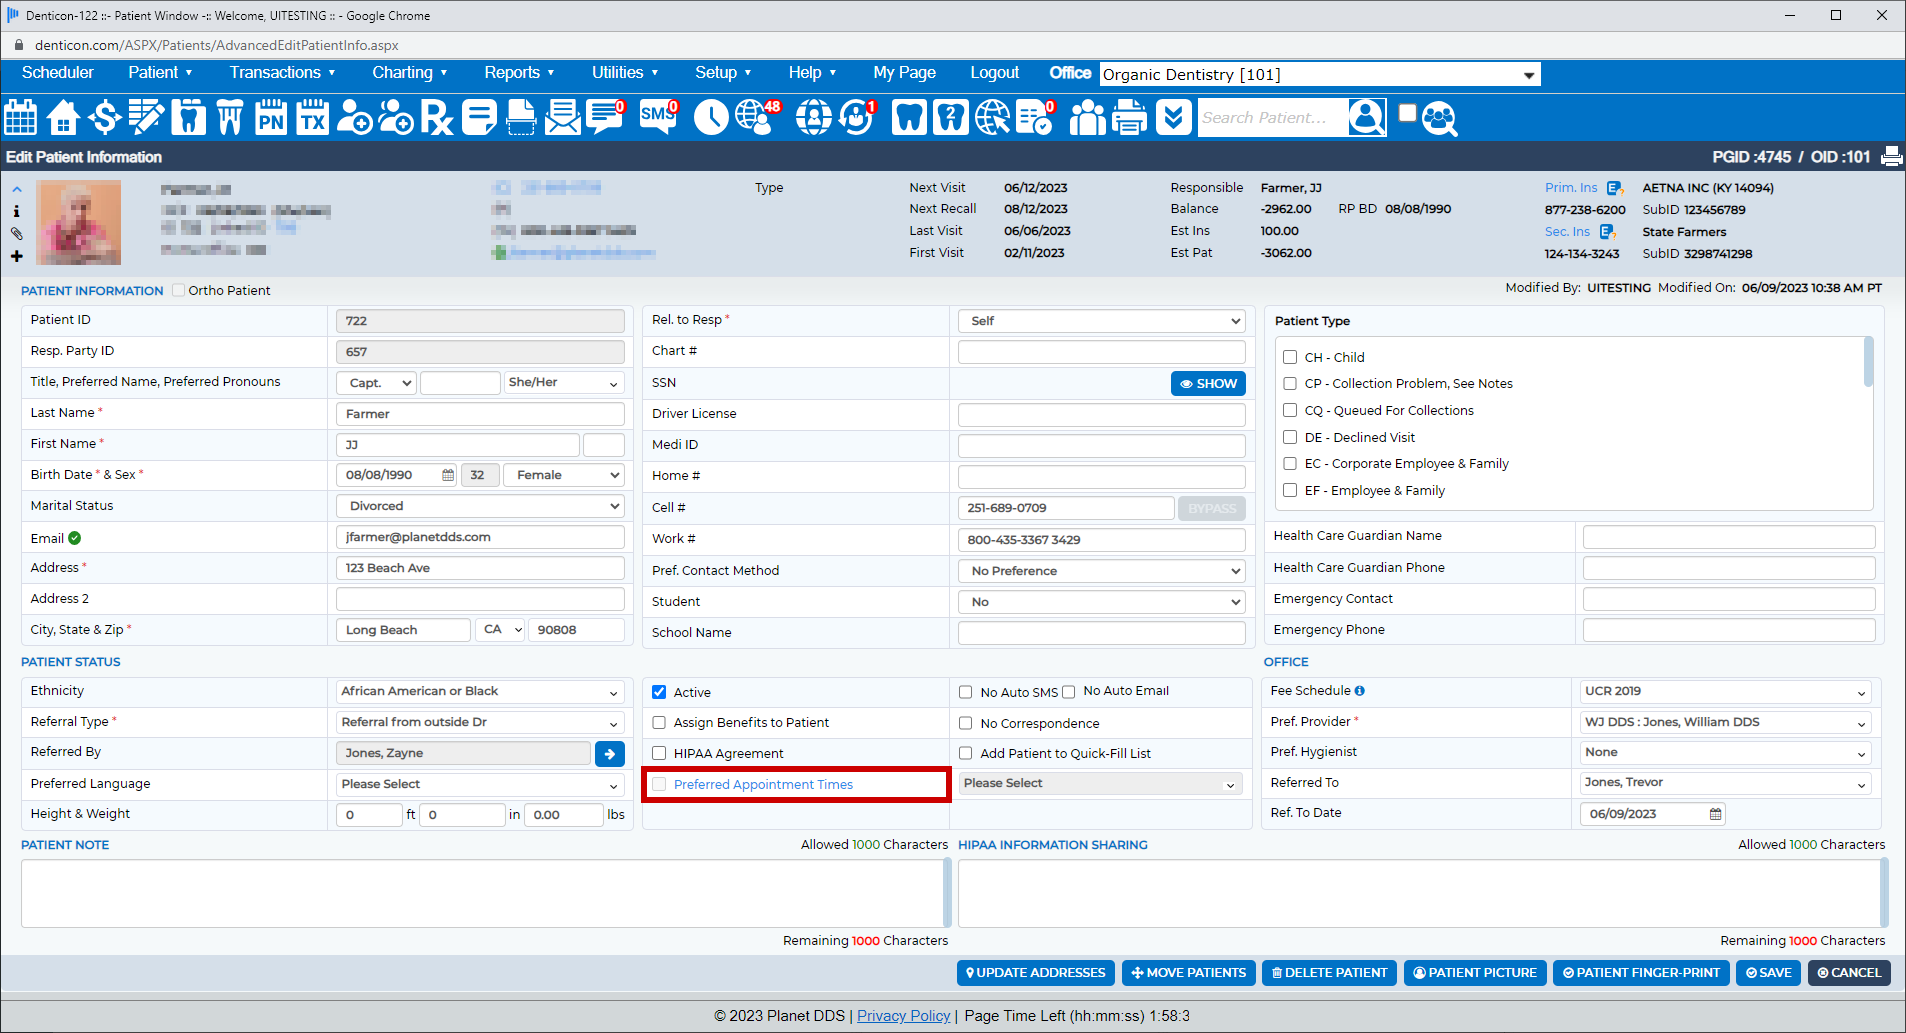
Task: Check the No Correspondence box
Action: [965, 723]
